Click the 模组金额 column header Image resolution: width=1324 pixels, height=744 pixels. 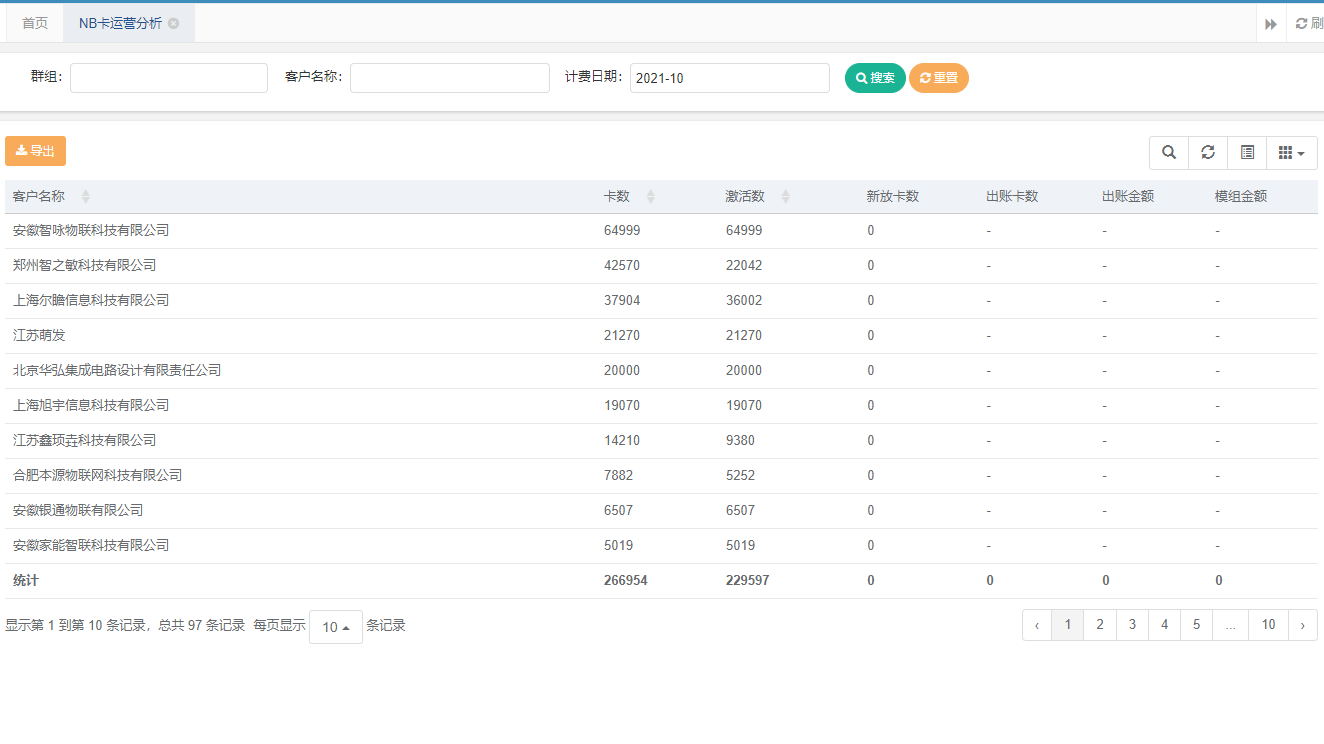(x=1241, y=197)
